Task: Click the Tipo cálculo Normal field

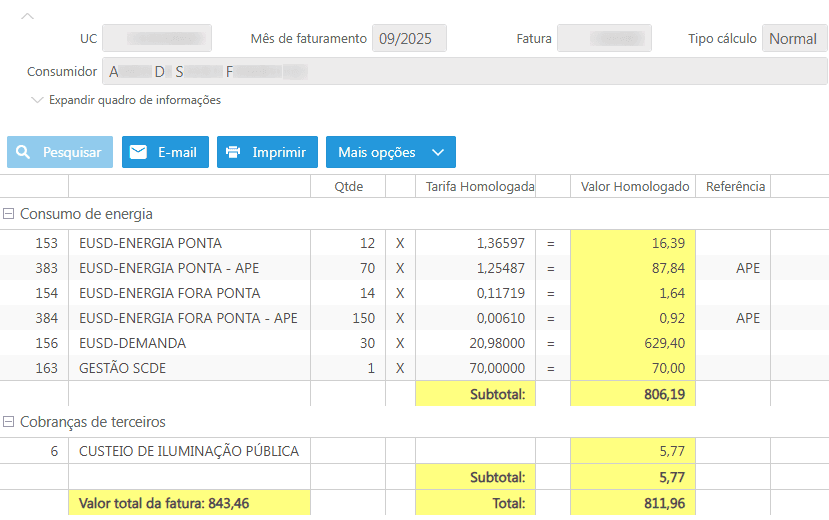Action: coord(793,39)
